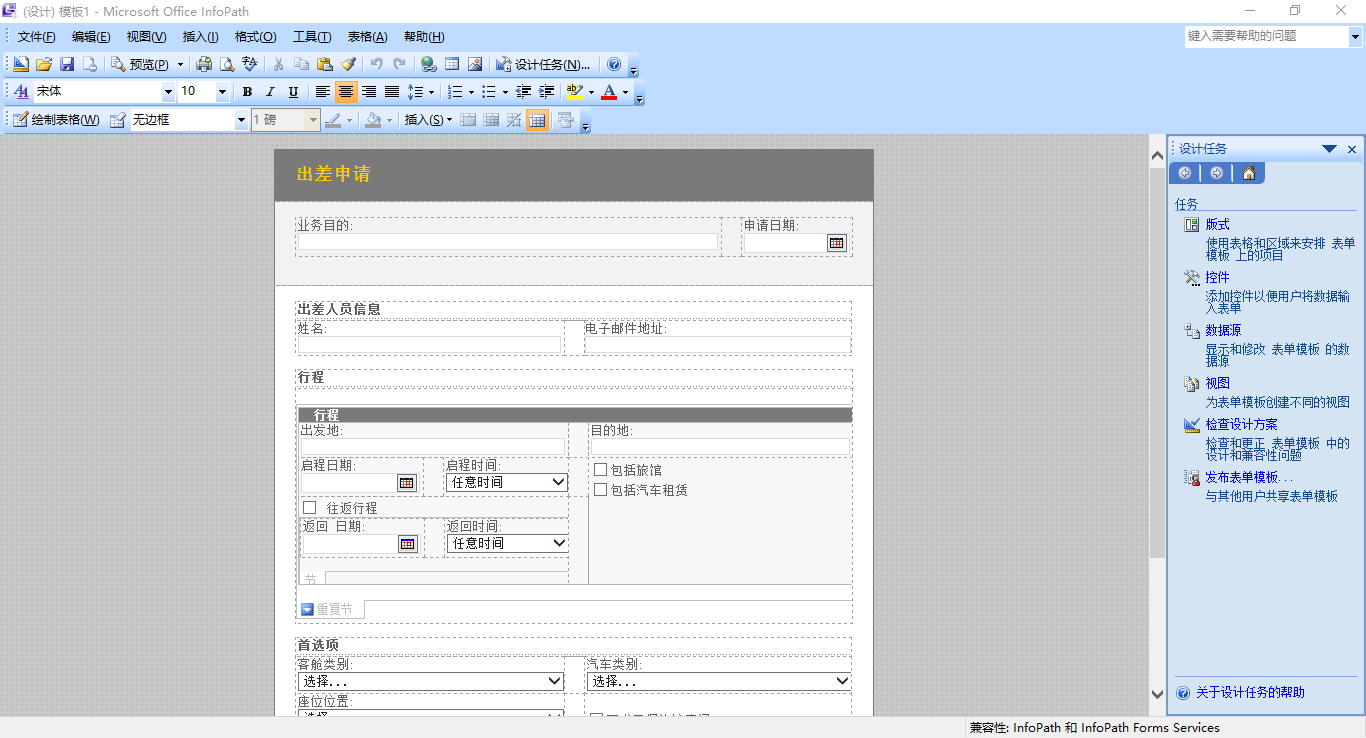1366x738 pixels.
Task: Open the 客舱类别 选择 dropdown
Action: click(555, 681)
